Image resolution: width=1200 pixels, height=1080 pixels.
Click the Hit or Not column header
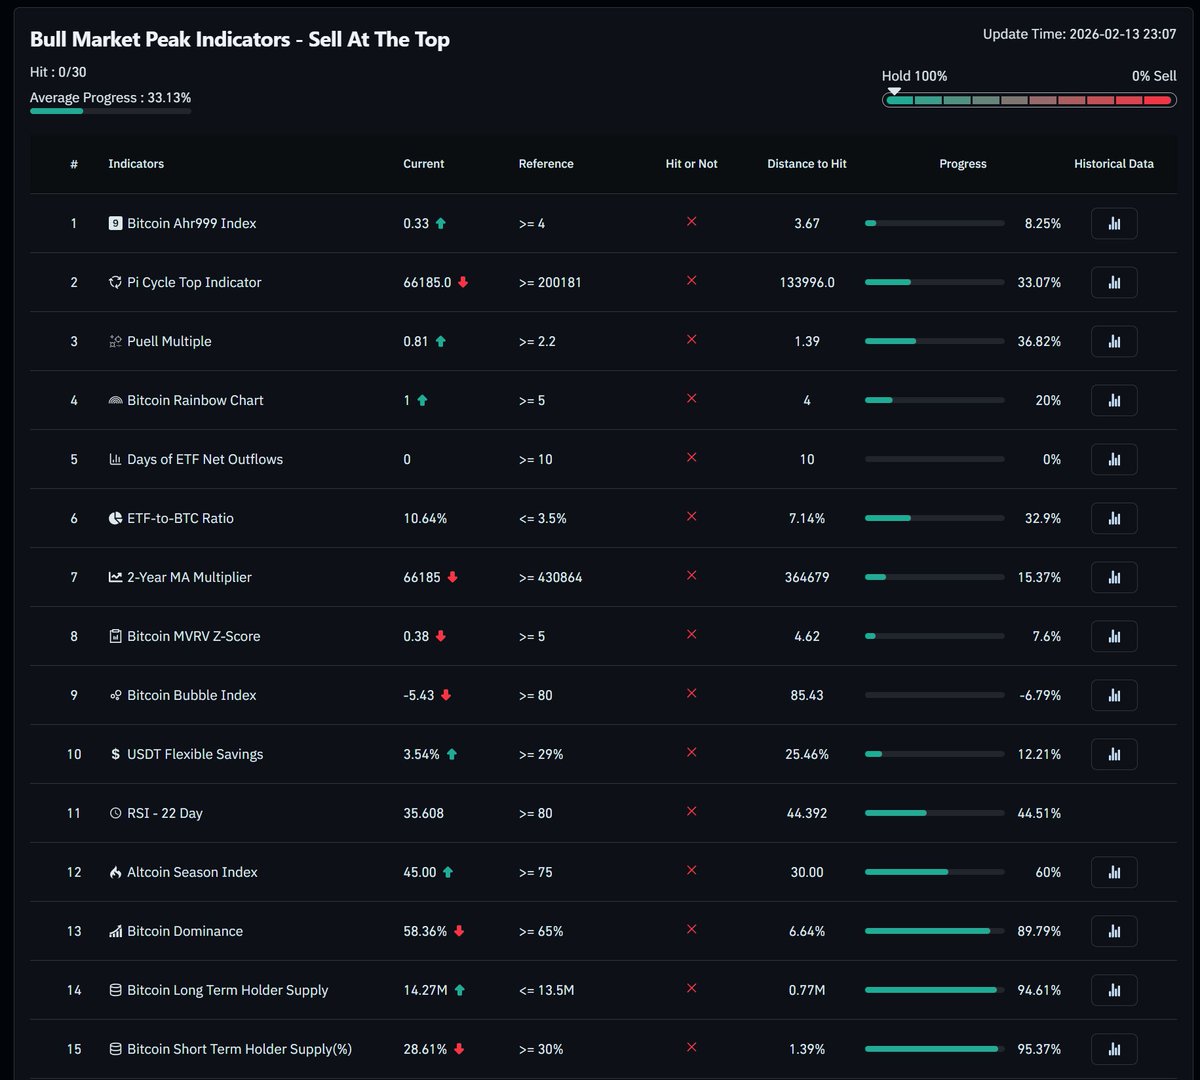click(x=692, y=164)
